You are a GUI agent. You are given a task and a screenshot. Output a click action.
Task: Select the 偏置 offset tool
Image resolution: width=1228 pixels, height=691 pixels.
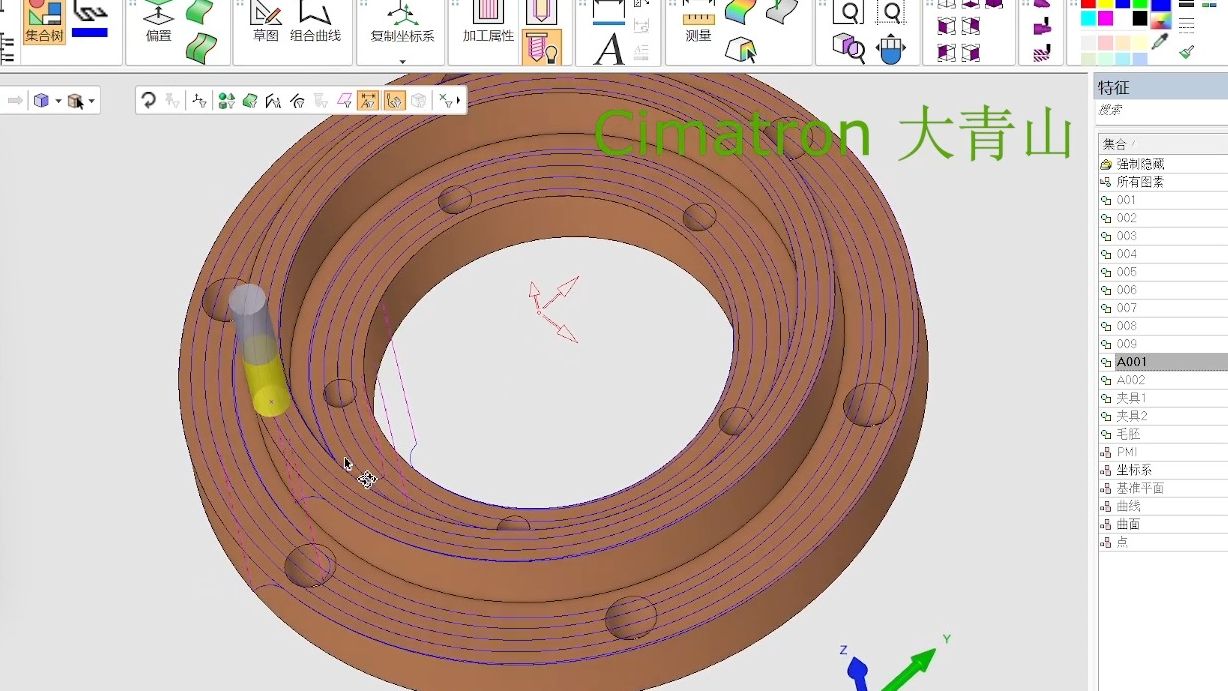(x=158, y=23)
